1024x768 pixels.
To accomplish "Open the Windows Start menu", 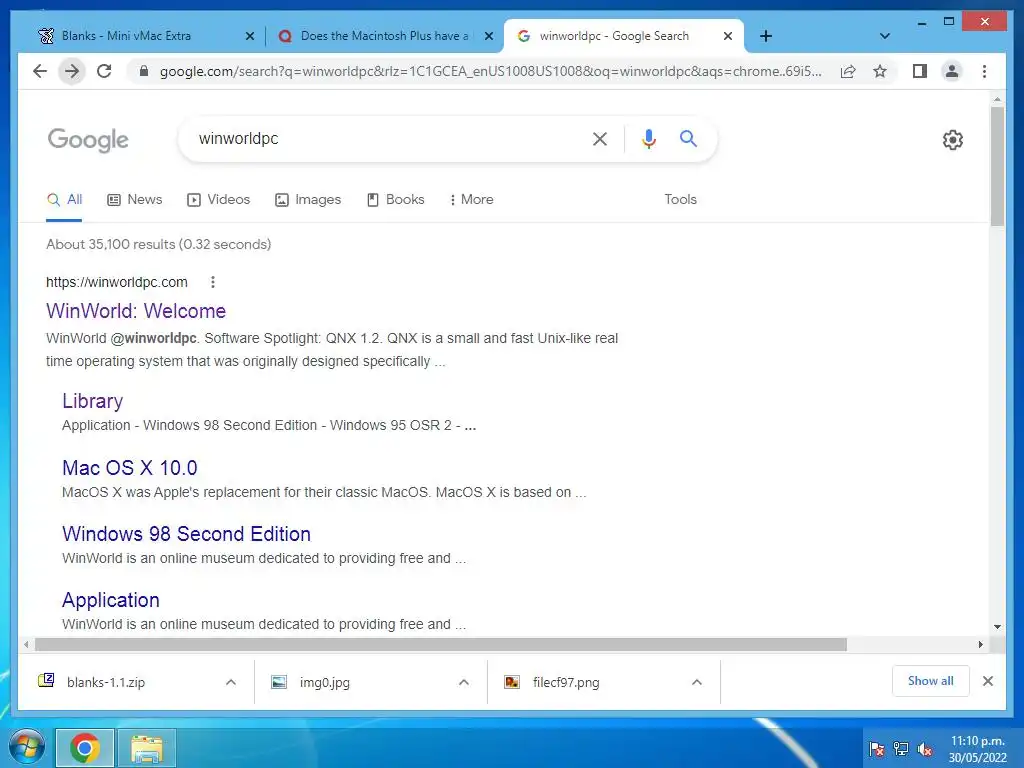I will [x=26, y=747].
